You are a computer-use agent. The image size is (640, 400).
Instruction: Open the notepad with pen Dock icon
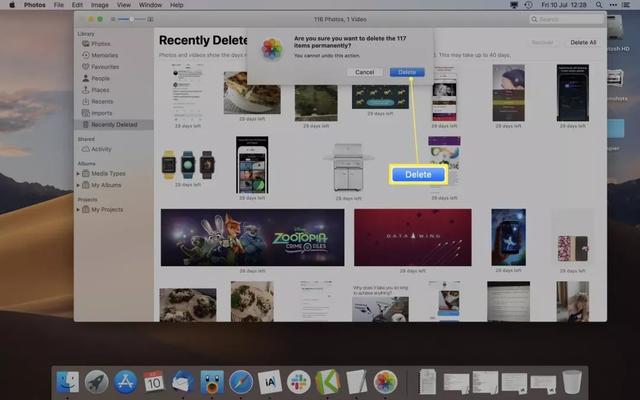pyautogui.click(x=356, y=382)
